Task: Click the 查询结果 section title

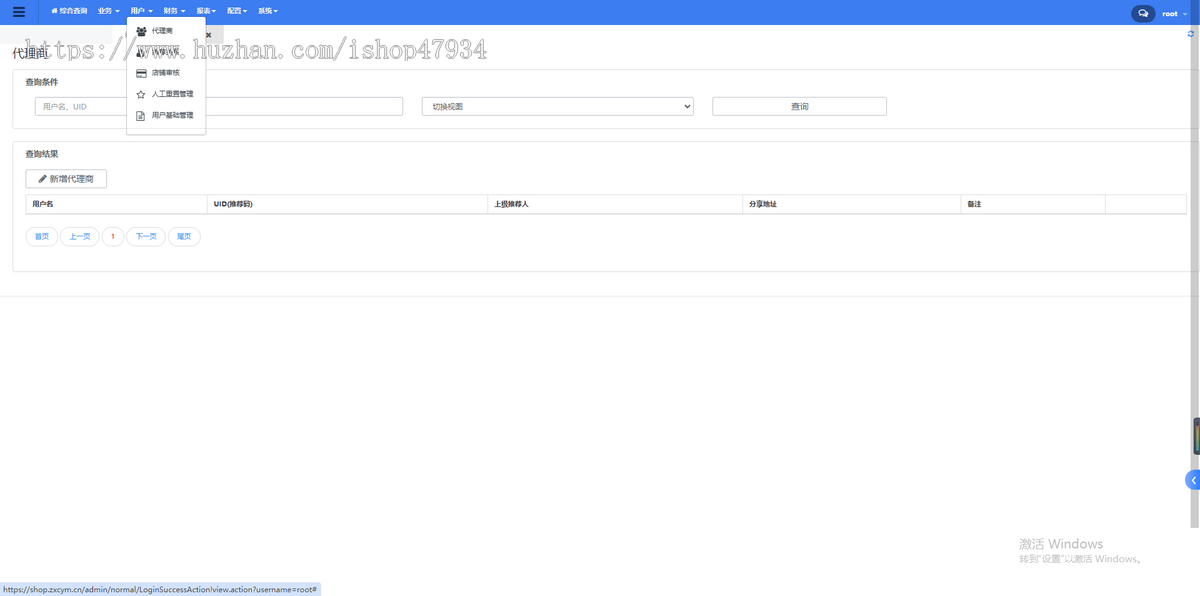Action: (42, 154)
